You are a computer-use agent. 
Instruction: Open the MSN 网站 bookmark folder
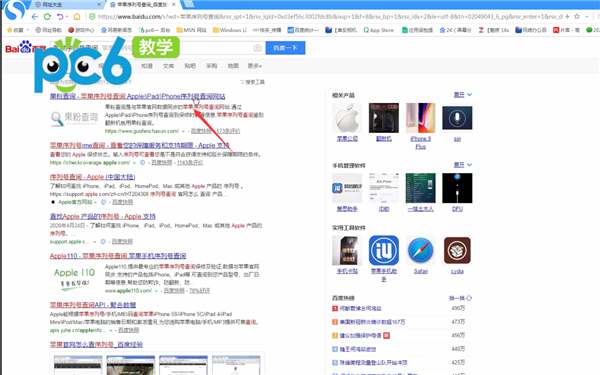[191, 30]
